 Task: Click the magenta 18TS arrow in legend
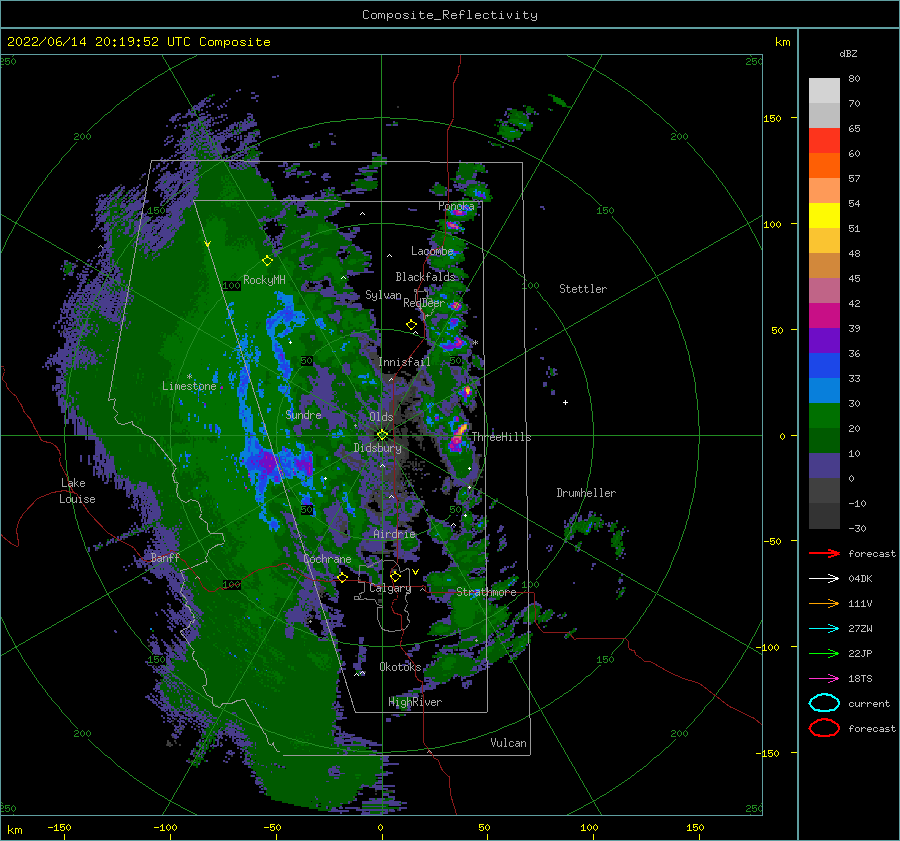point(824,678)
